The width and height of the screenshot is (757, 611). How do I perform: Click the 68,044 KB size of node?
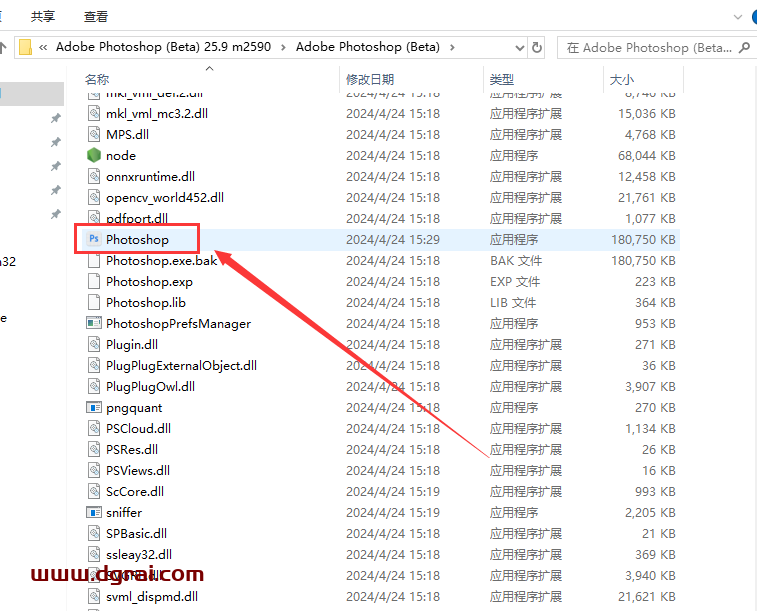coord(647,155)
